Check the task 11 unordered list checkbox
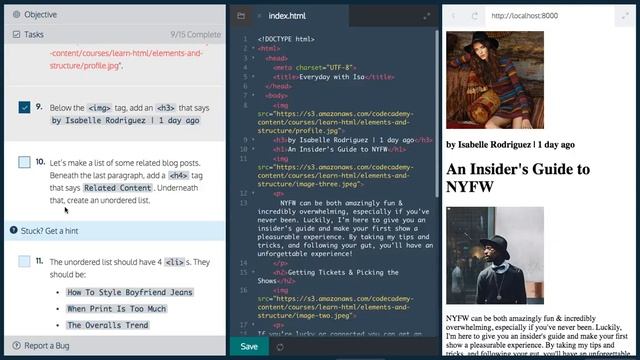The height and width of the screenshot is (360, 640). pyautogui.click(x=24, y=261)
